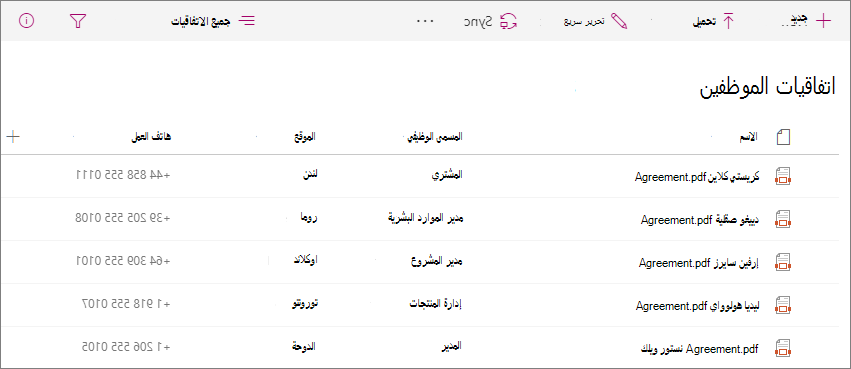Select phone number +1 206 555 0105
This screenshot has height=369, width=851.
(x=126, y=346)
